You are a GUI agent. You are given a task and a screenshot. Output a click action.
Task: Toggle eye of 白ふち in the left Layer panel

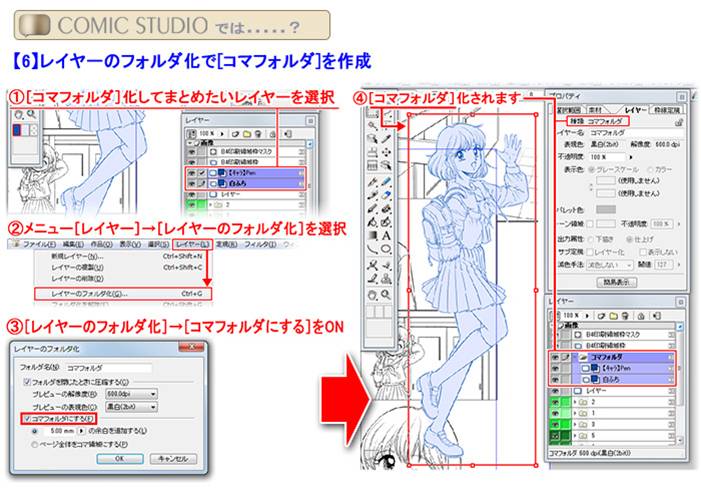(x=191, y=183)
